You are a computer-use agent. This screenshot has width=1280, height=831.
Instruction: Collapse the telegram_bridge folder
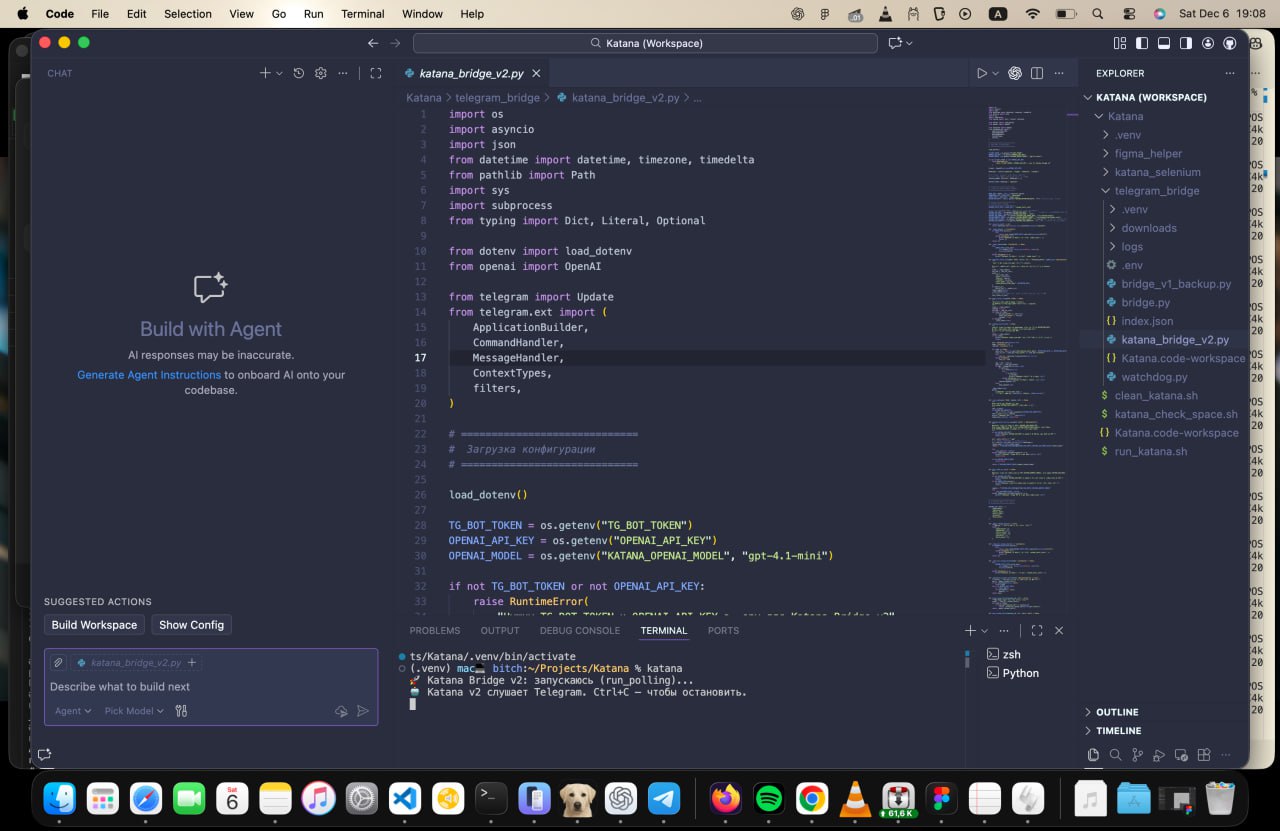(x=1156, y=191)
